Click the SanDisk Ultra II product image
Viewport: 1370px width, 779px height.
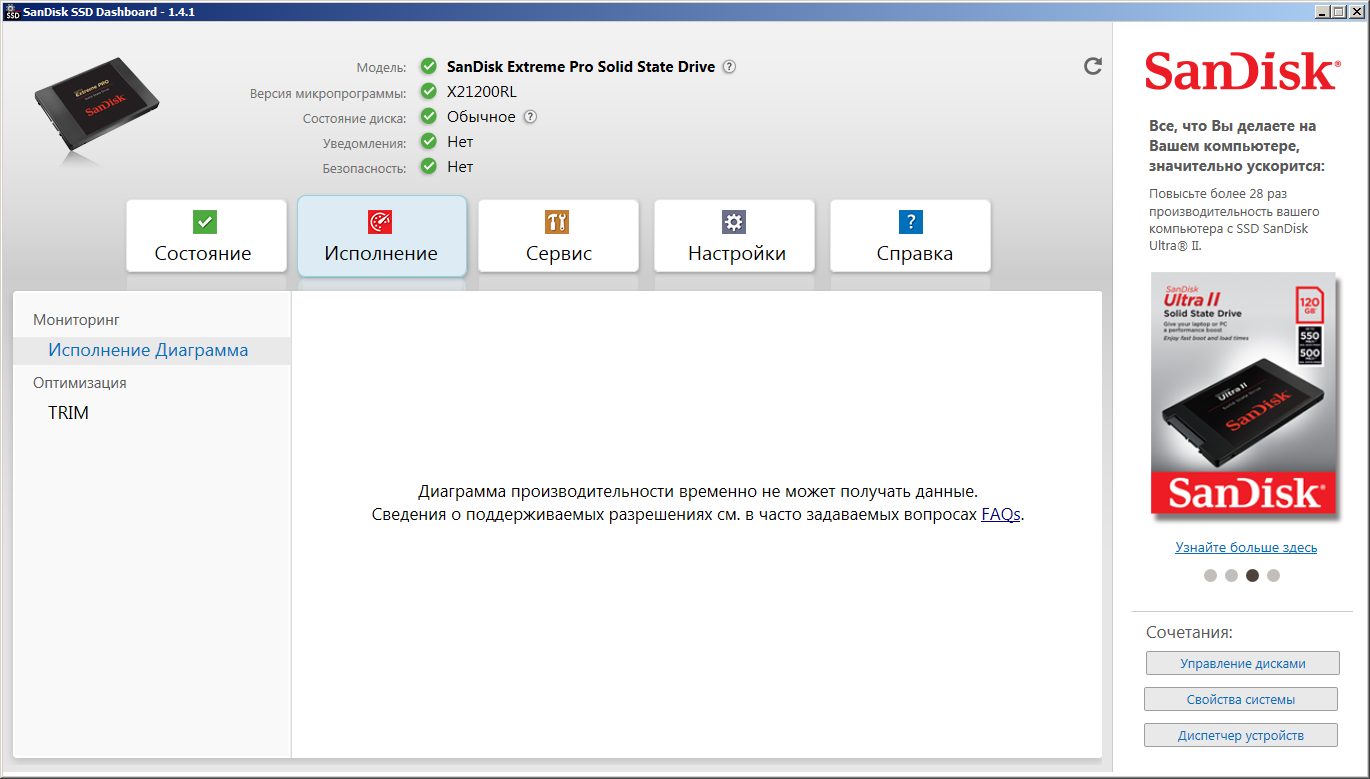pyautogui.click(x=1245, y=396)
